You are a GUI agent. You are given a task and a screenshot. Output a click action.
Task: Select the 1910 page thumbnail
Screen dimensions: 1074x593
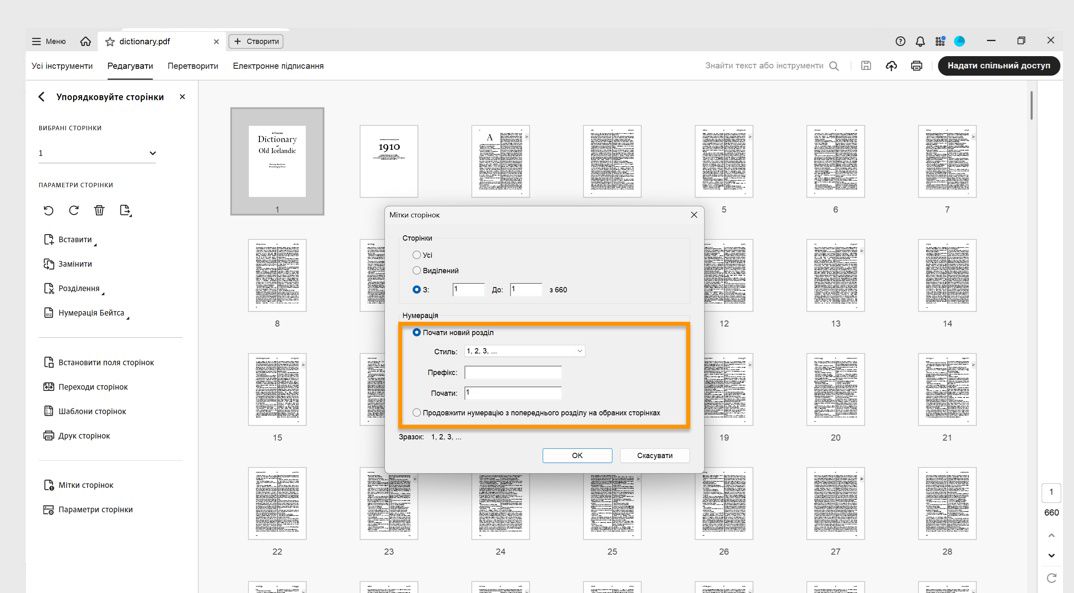point(389,161)
